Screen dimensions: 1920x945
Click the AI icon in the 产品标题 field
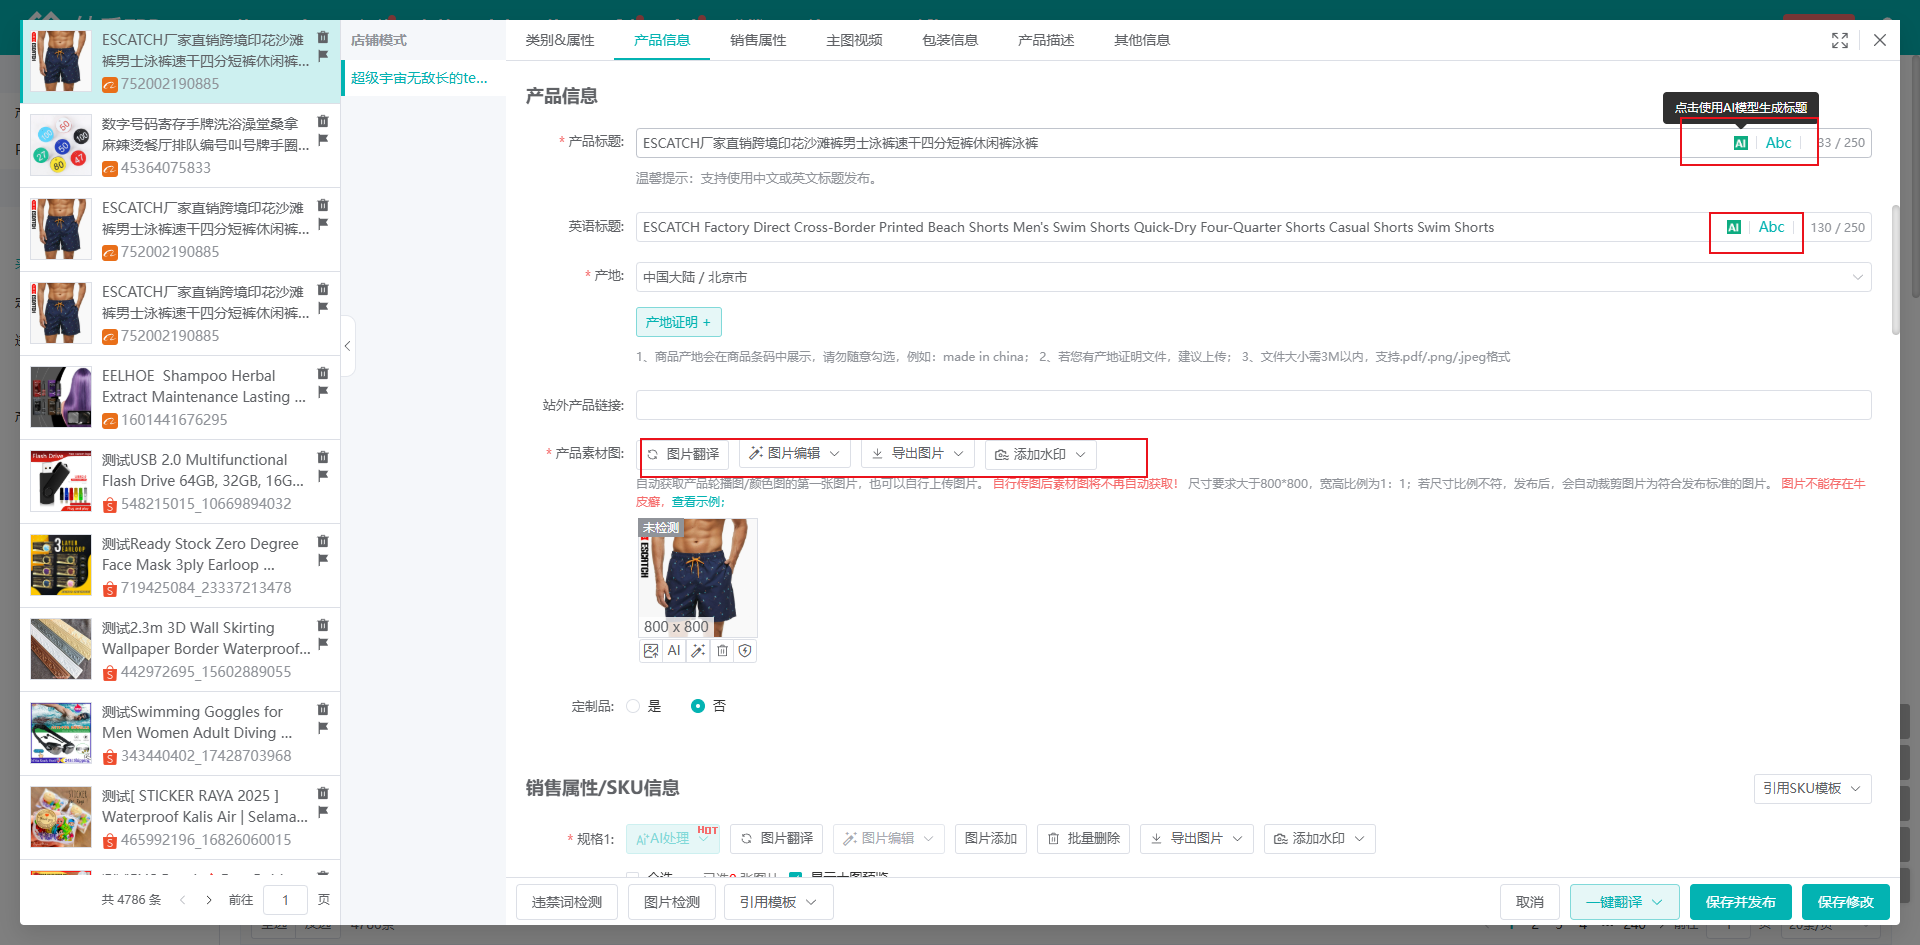(x=1740, y=143)
